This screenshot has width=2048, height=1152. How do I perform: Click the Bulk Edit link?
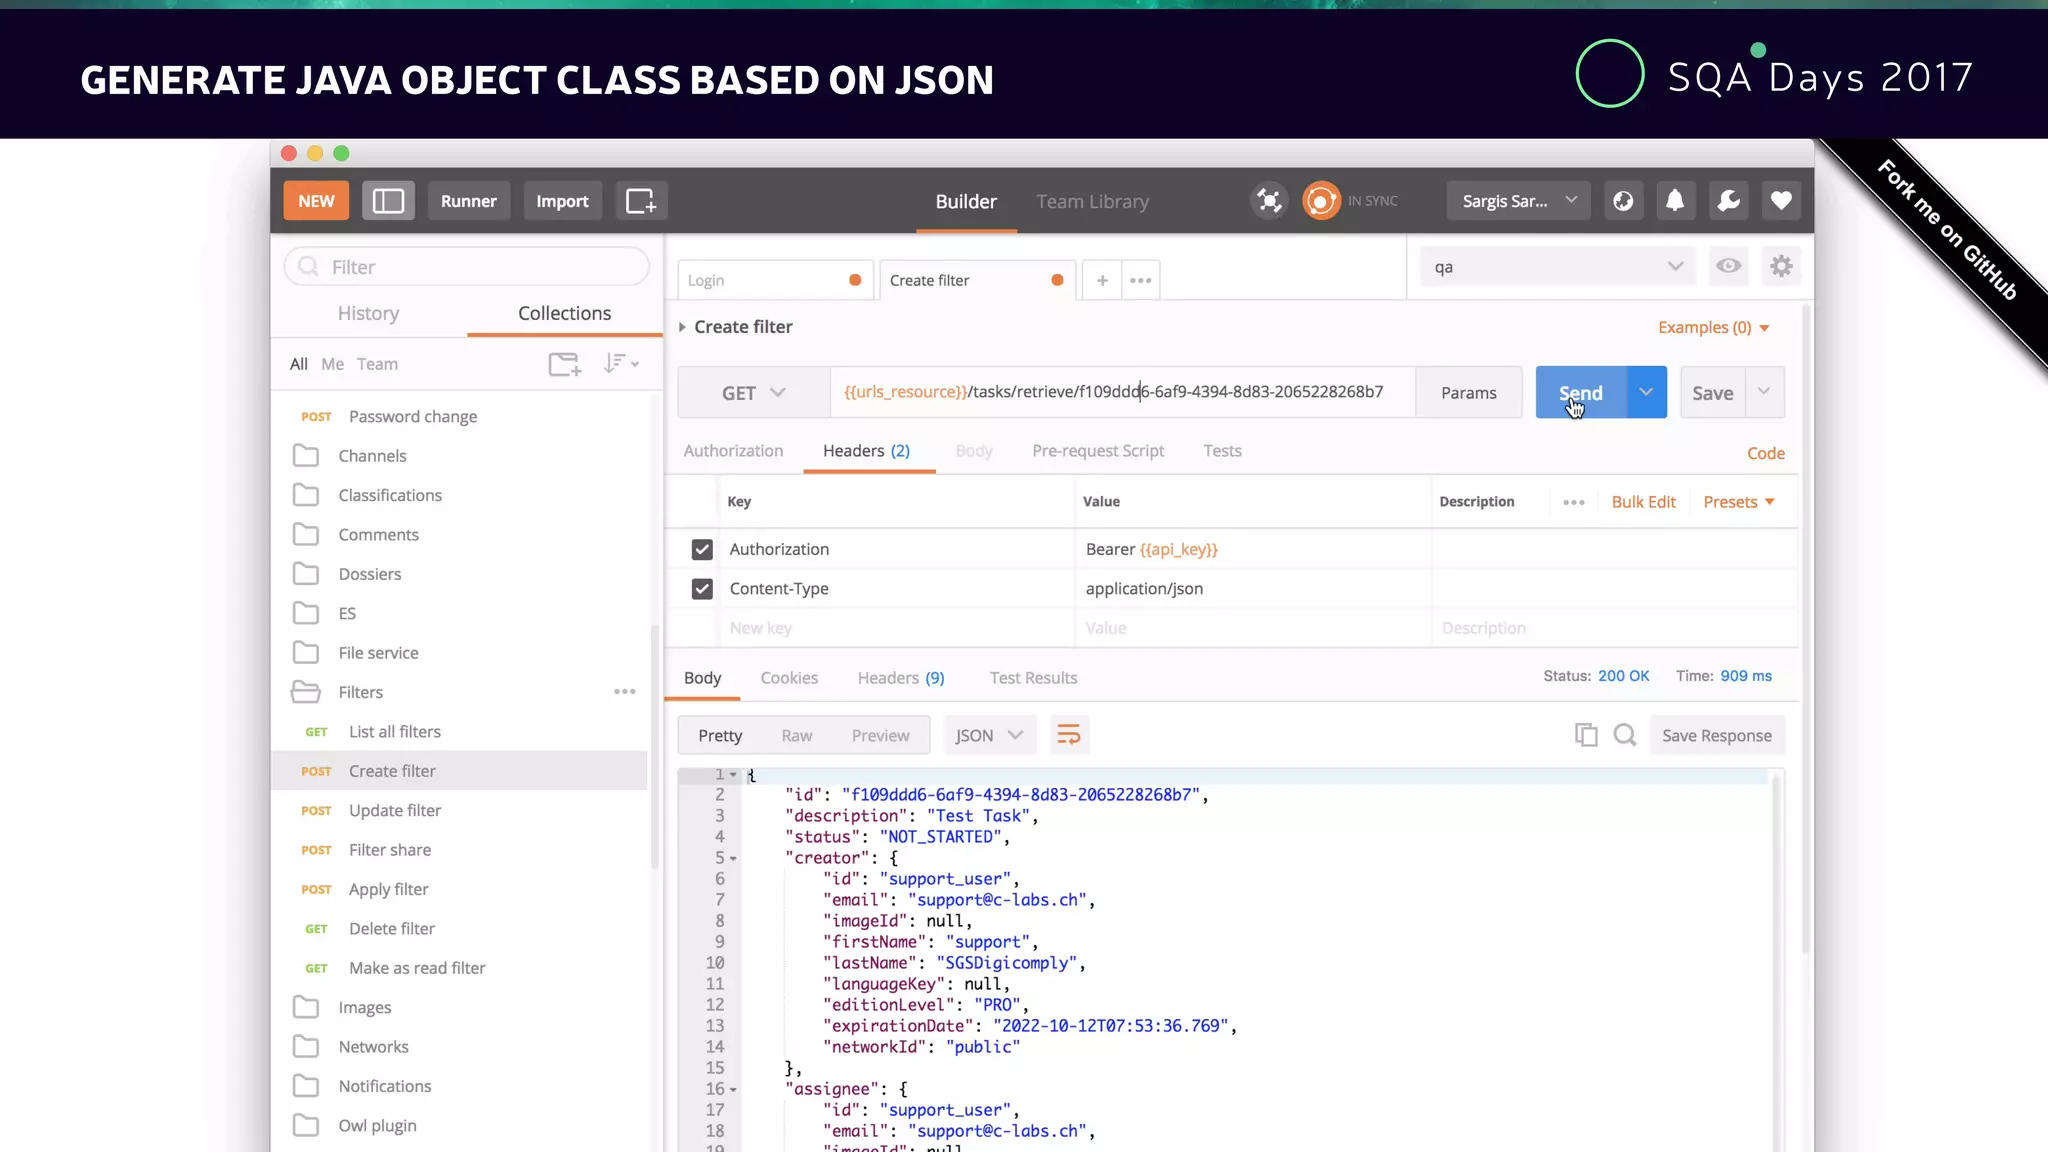(x=1643, y=502)
